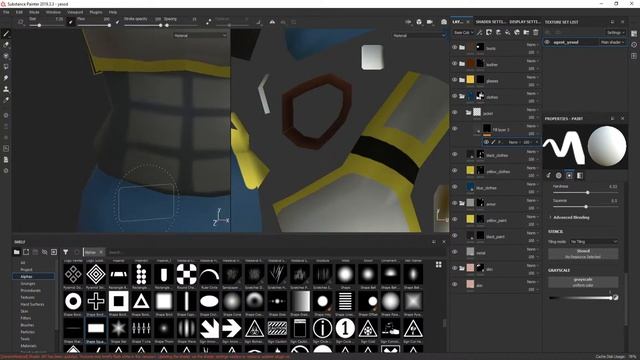Select the triangle shape border alpha
The image size is (640, 360).
(141, 301)
